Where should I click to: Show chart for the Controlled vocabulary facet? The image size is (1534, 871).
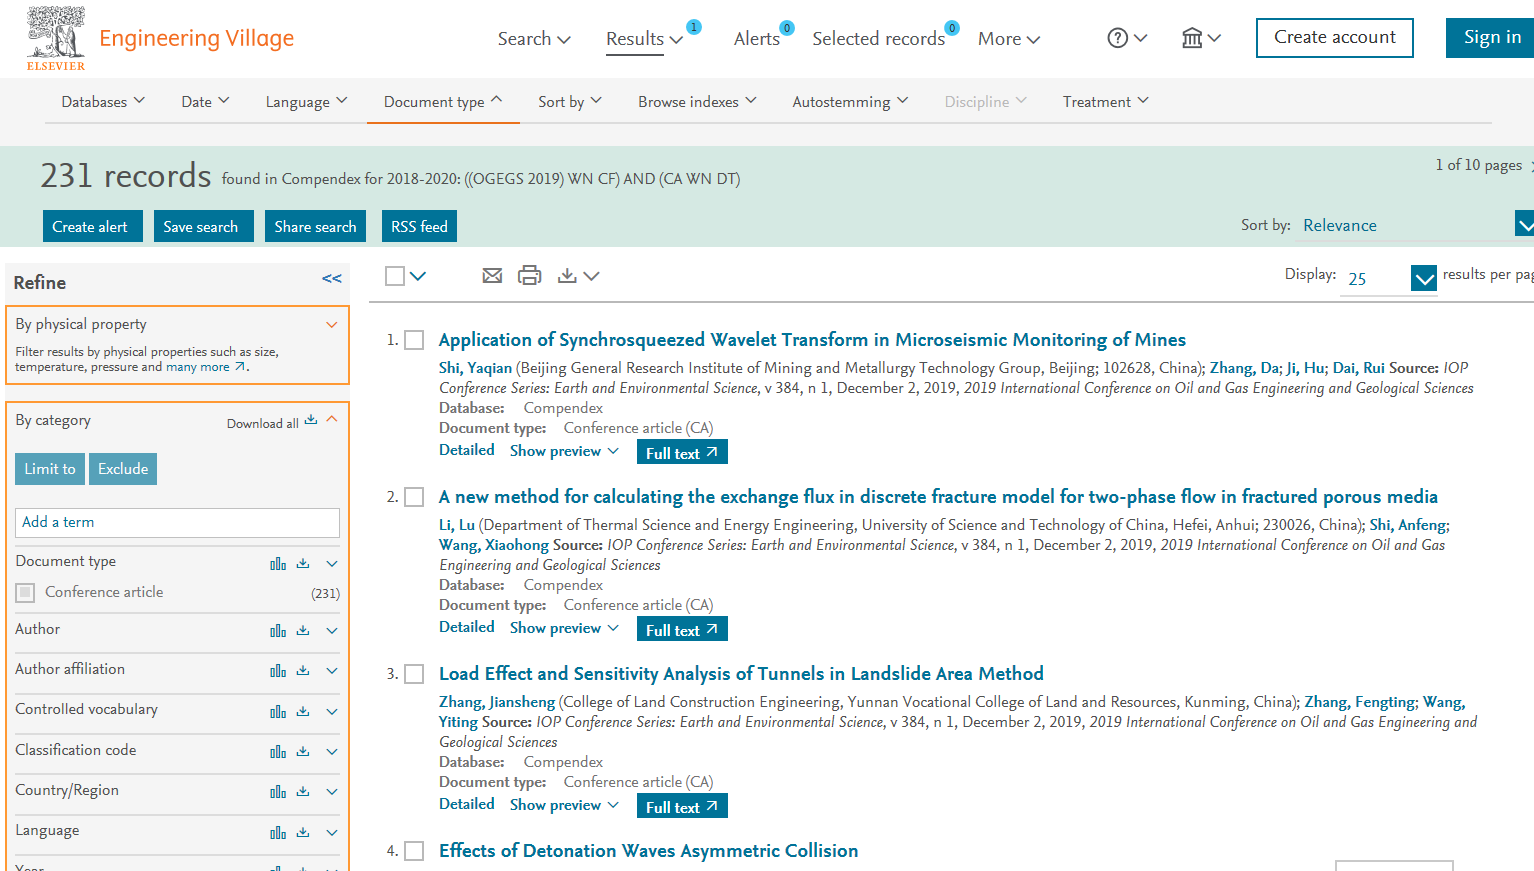278,712
